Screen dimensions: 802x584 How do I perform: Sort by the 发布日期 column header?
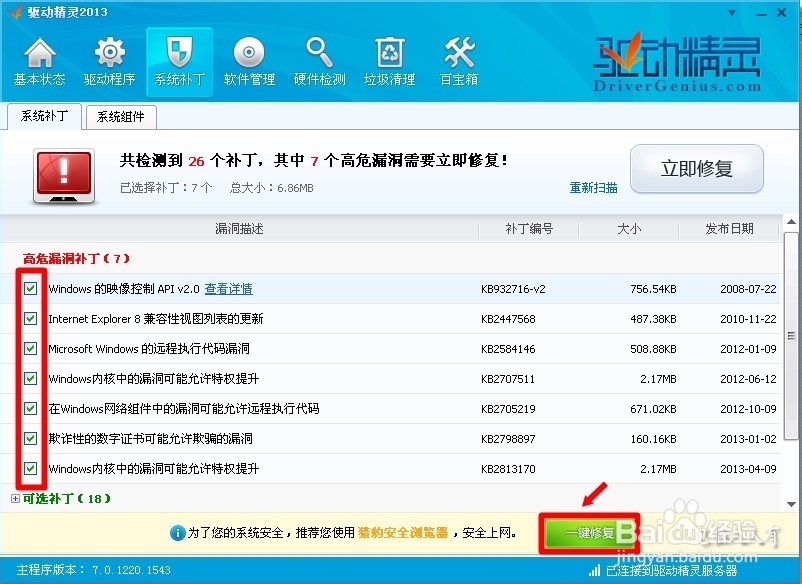click(729, 229)
